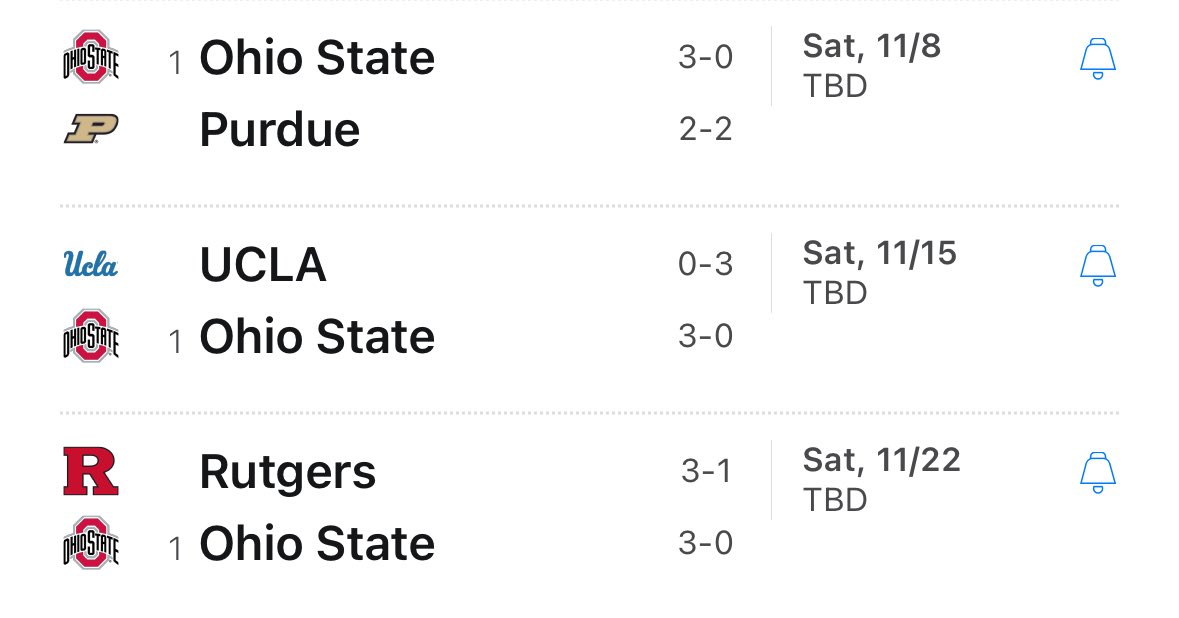
Task: Open Purdue team name link
Action: coord(280,130)
